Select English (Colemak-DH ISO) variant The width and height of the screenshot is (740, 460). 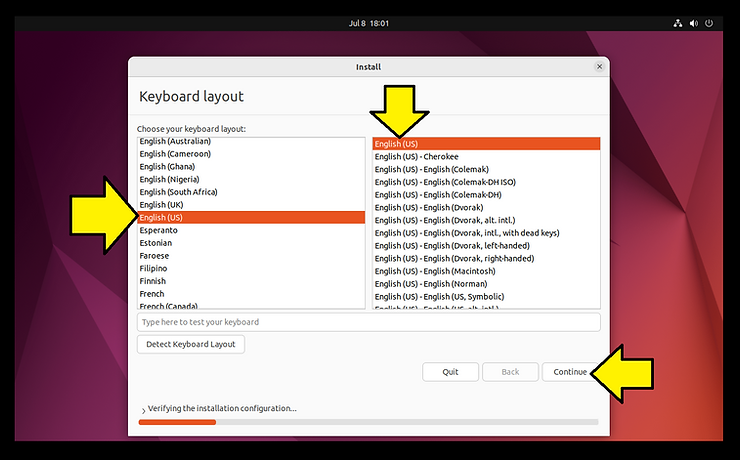486,182
